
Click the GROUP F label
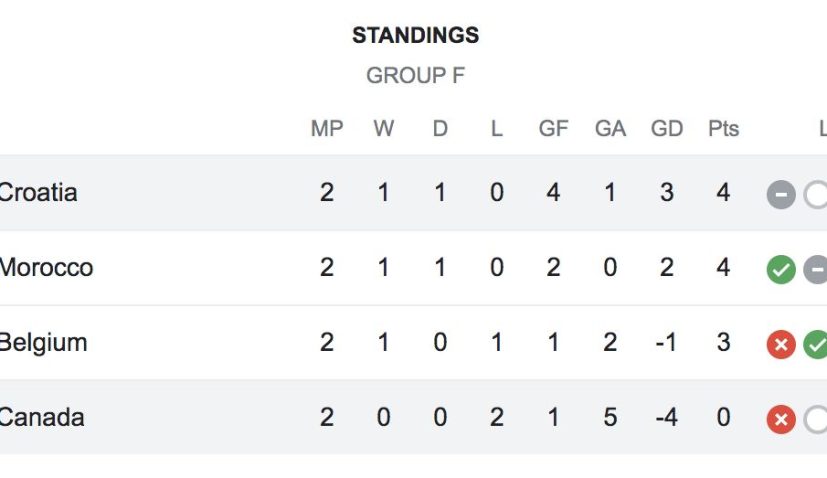point(415,76)
